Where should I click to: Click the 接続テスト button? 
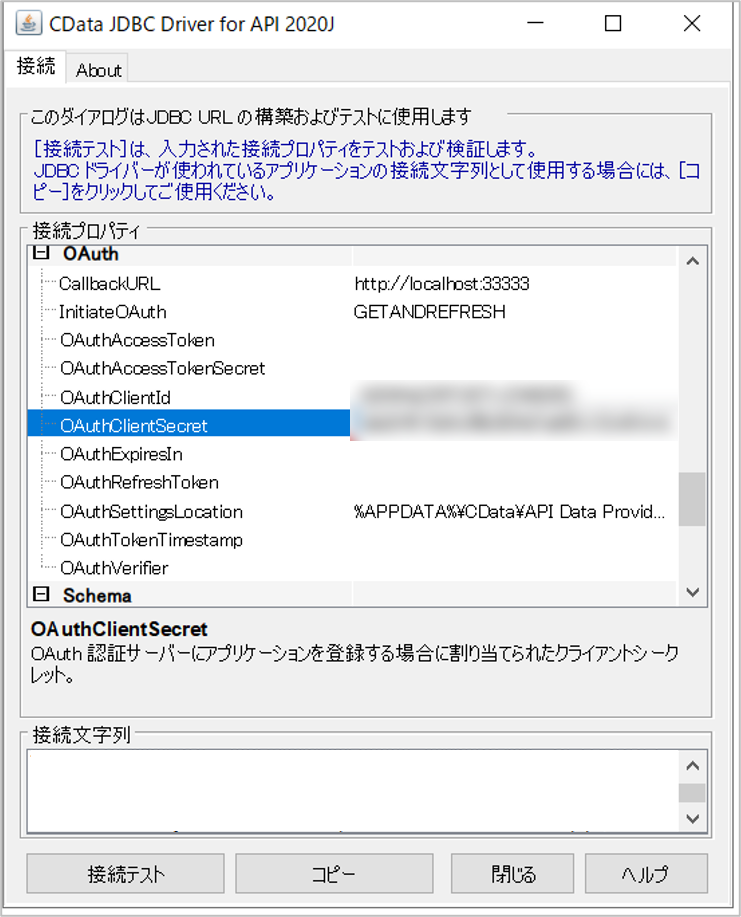tap(125, 874)
